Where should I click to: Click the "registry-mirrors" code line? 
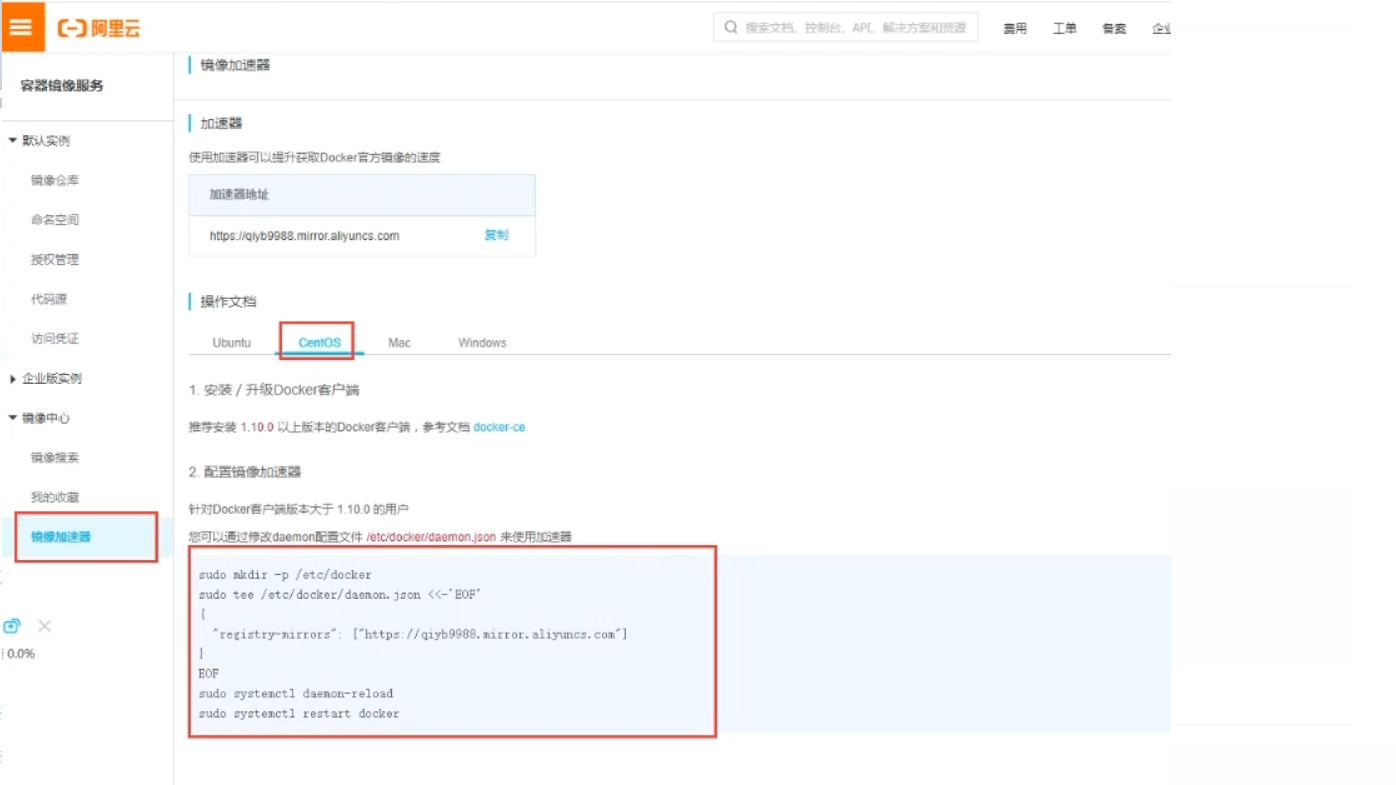[x=420, y=634]
